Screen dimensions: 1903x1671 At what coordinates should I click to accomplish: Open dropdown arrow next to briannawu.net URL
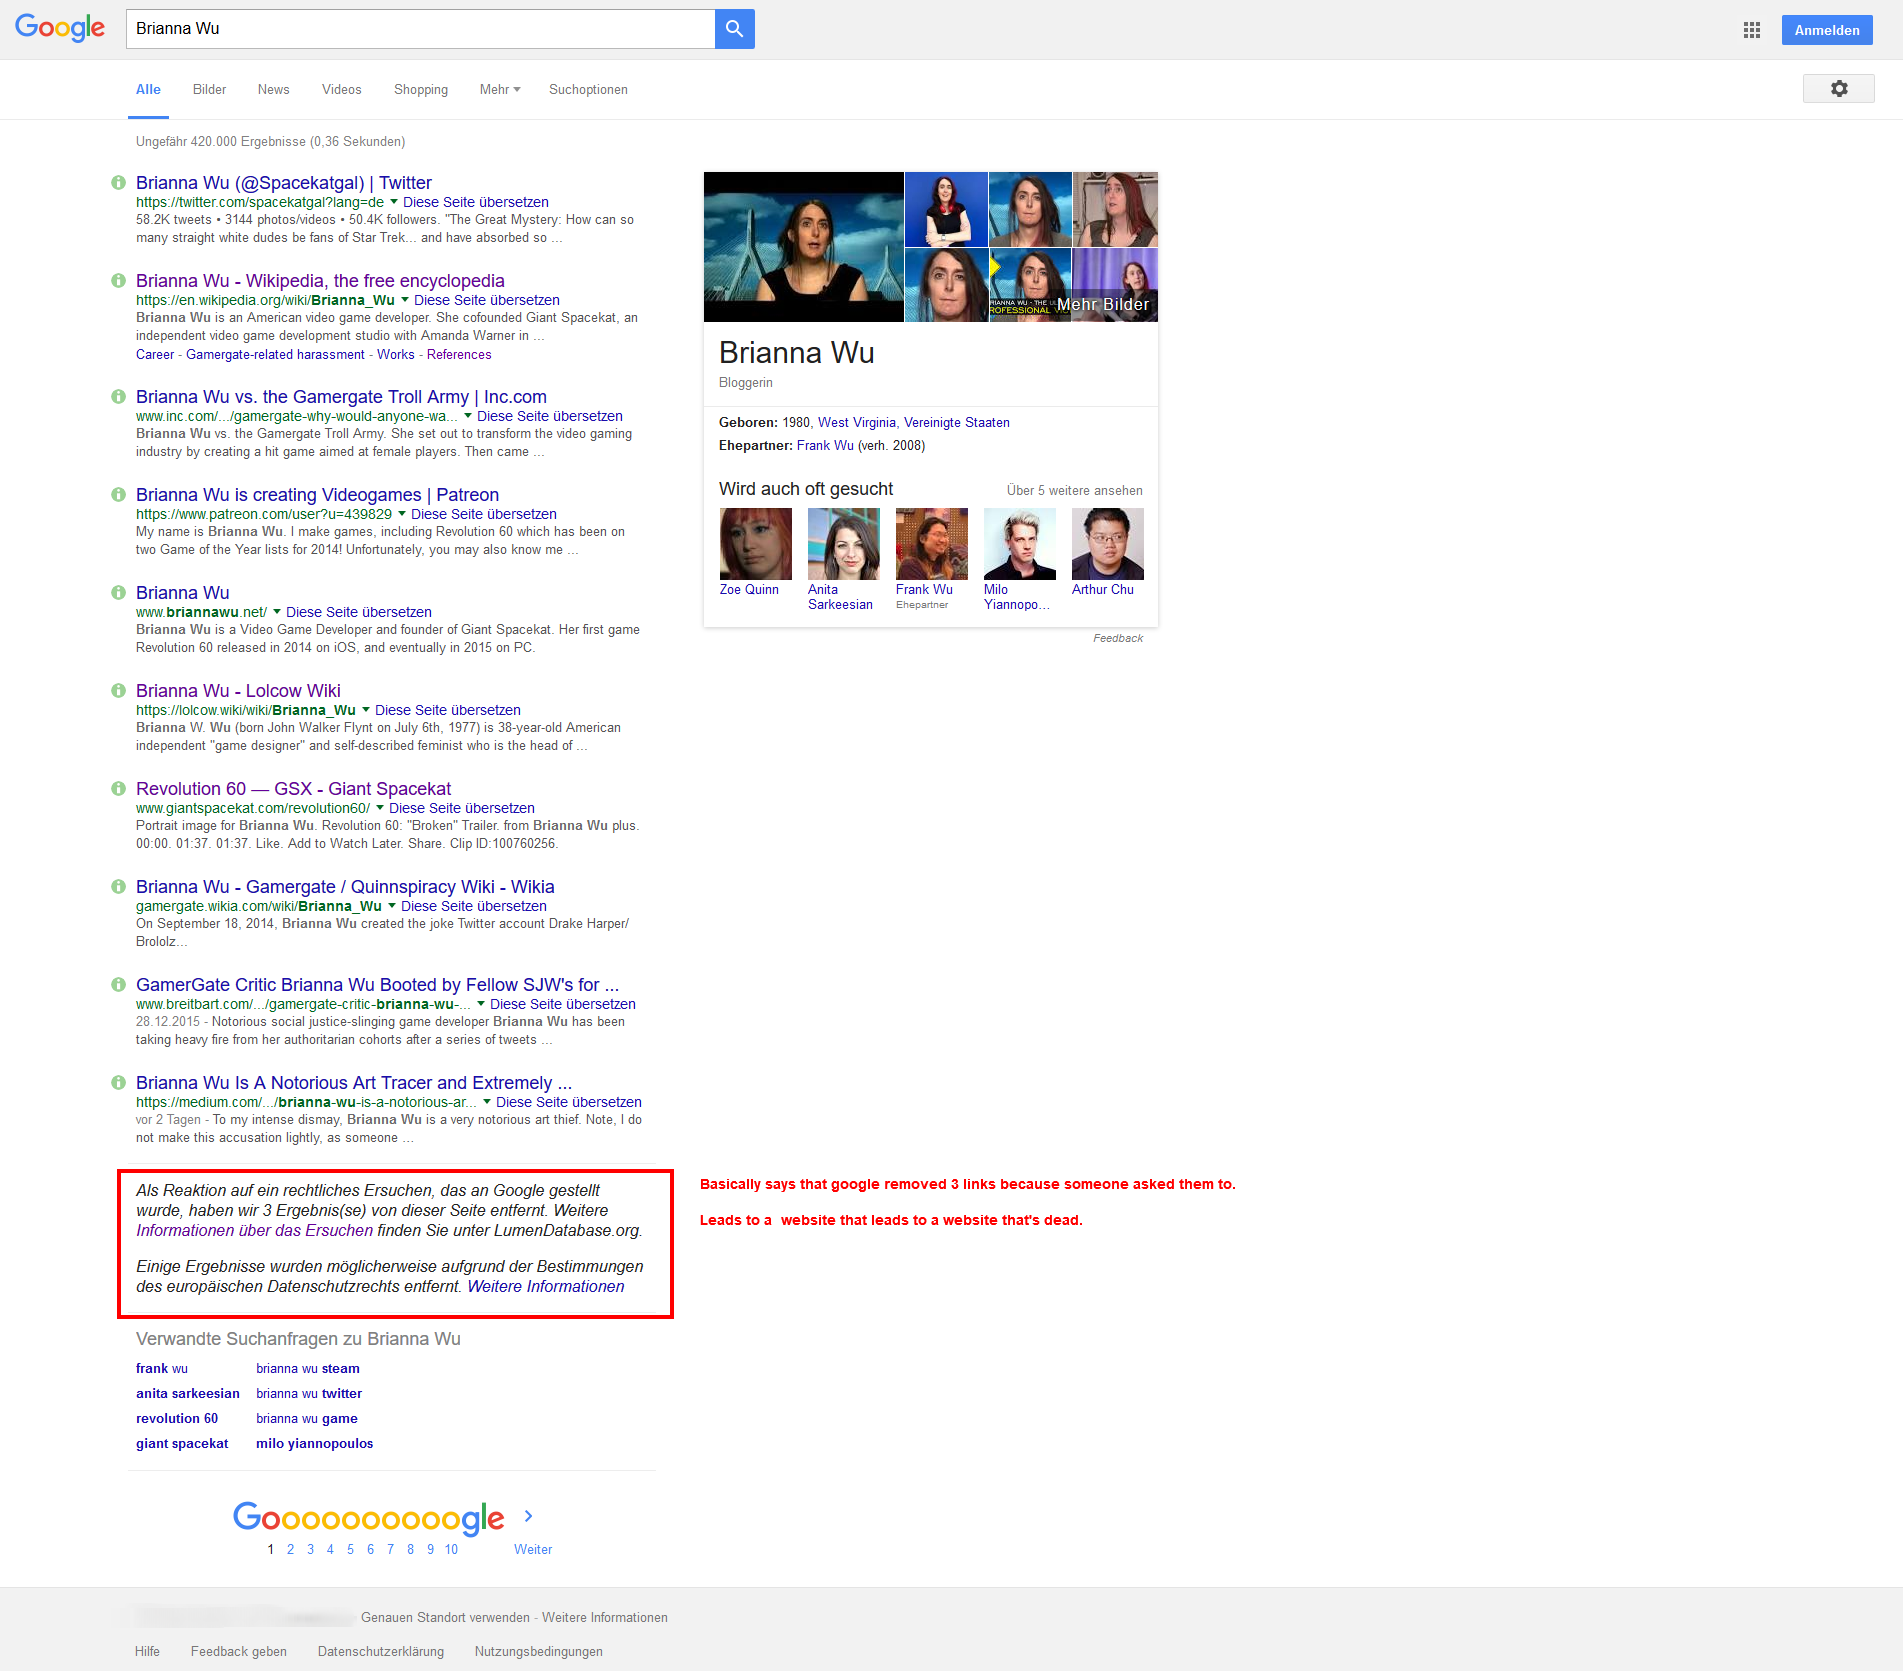(x=277, y=612)
